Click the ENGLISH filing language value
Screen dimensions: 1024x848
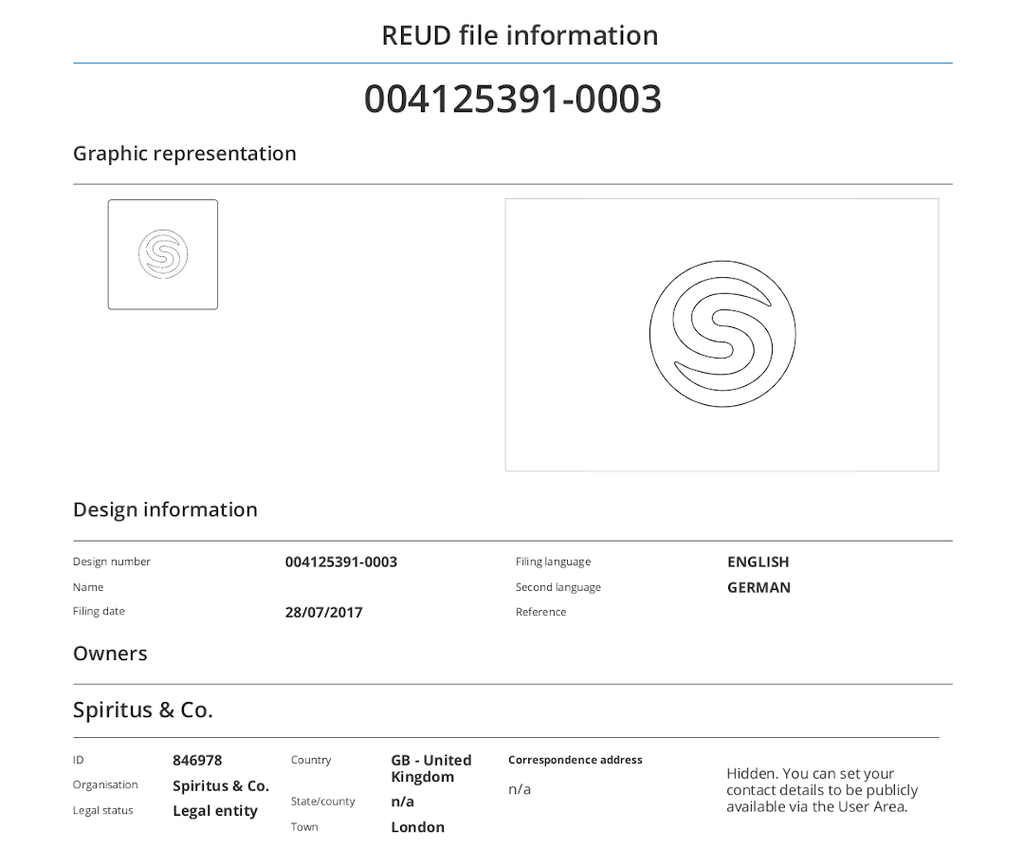758,562
